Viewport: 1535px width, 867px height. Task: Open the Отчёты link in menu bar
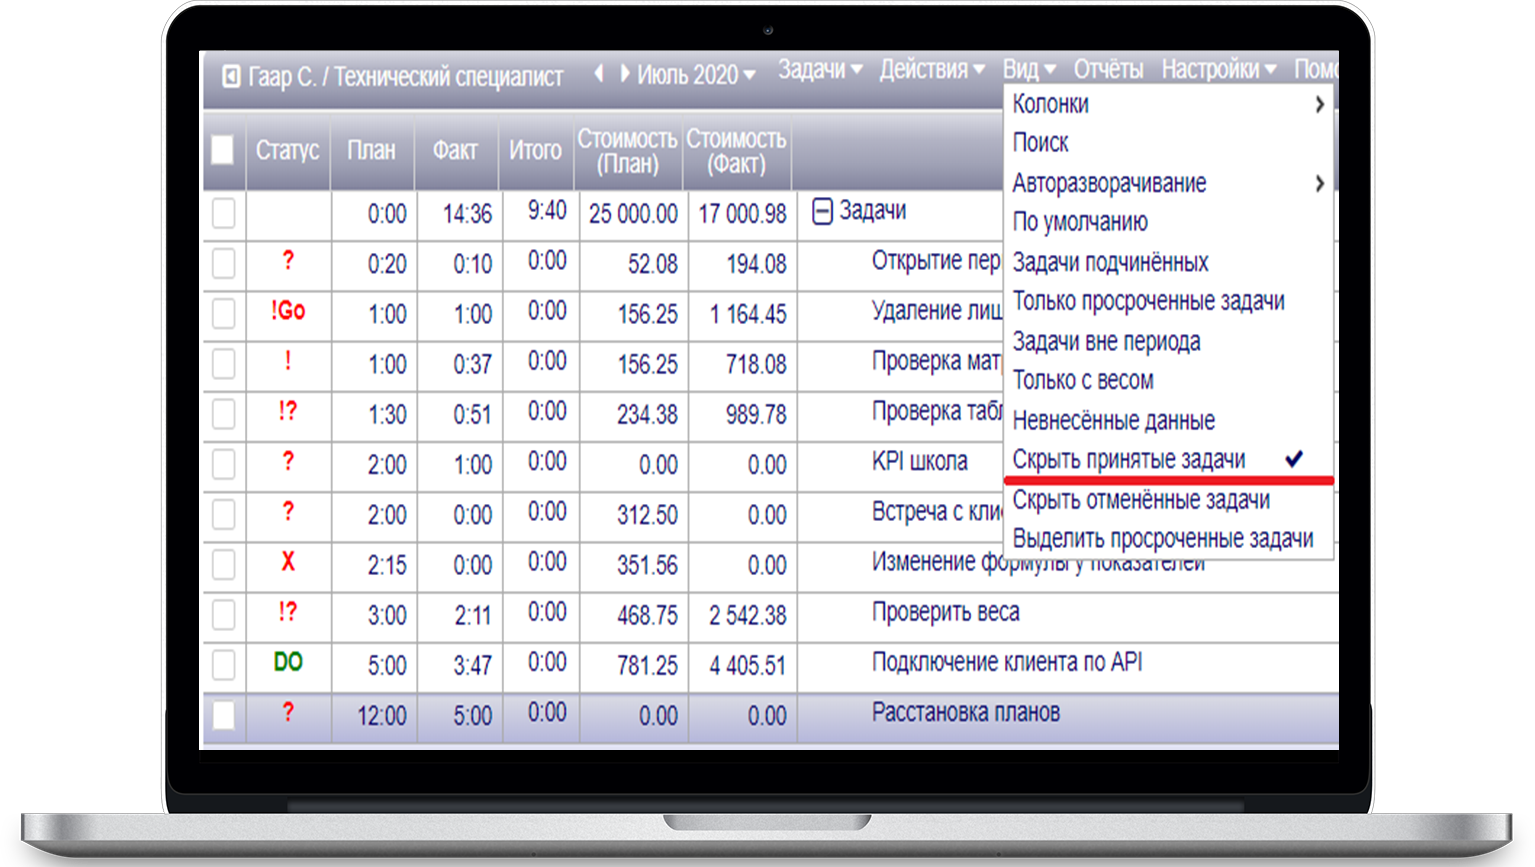pos(1108,69)
